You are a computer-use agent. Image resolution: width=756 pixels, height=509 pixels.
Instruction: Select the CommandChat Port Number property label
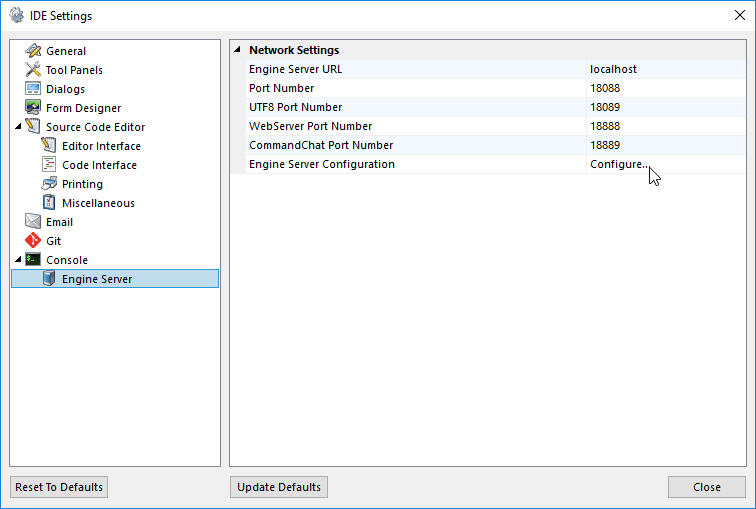321,145
